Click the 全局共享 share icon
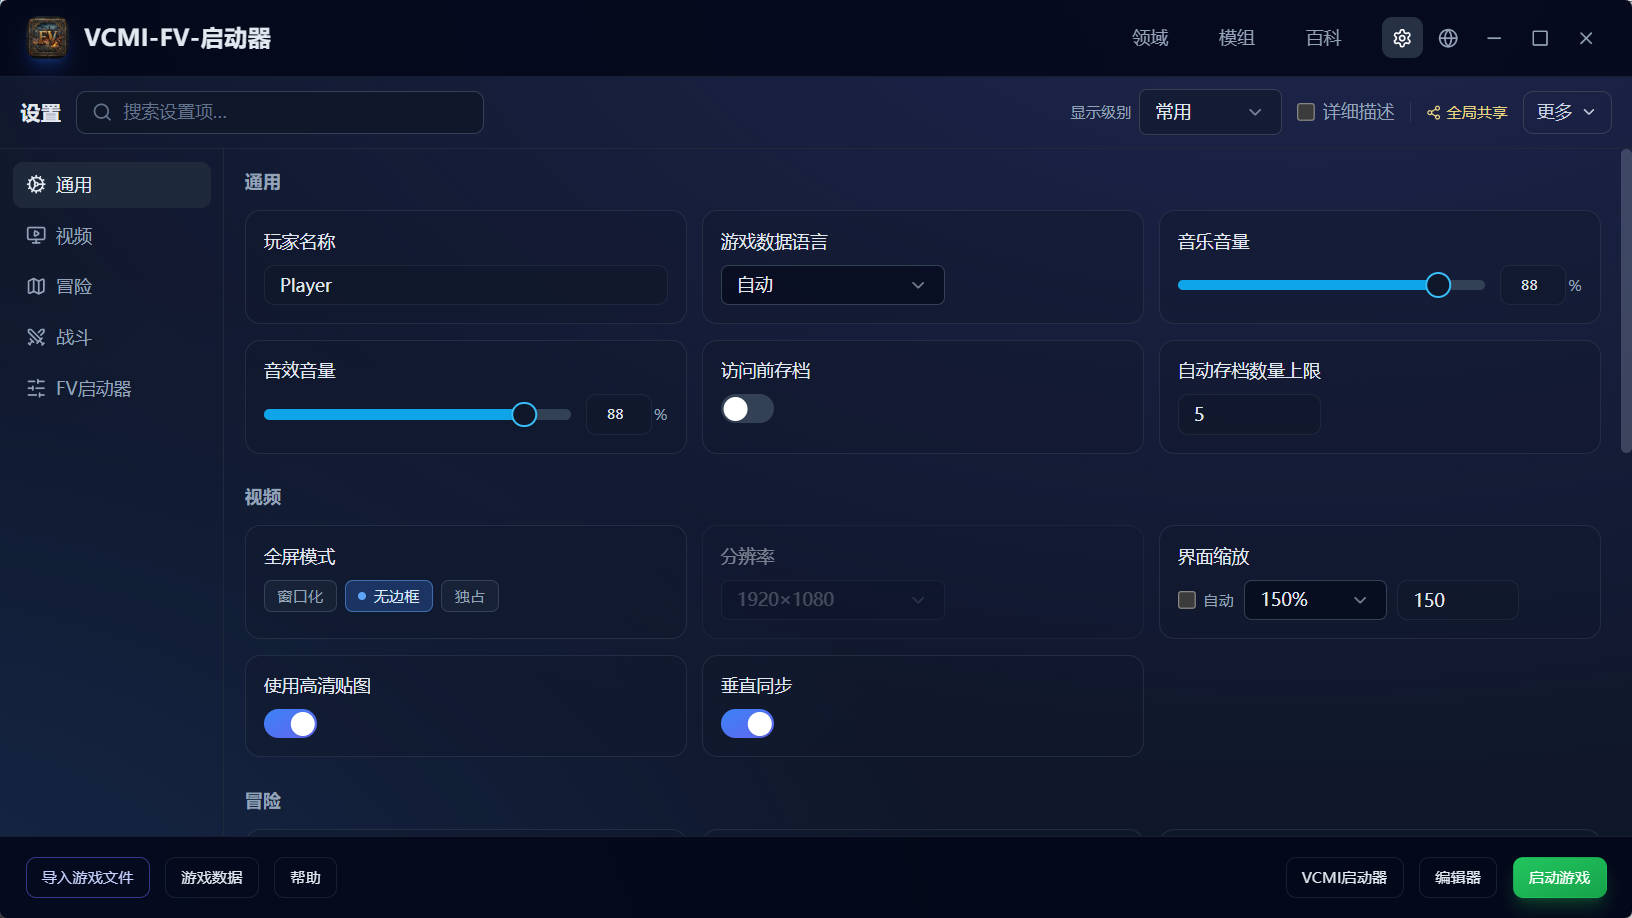Screen dimensions: 1632x918 [x=1433, y=113]
